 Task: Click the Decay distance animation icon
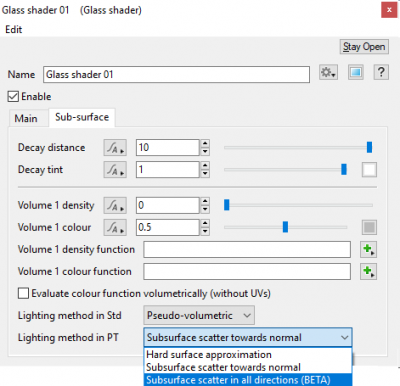click(115, 148)
